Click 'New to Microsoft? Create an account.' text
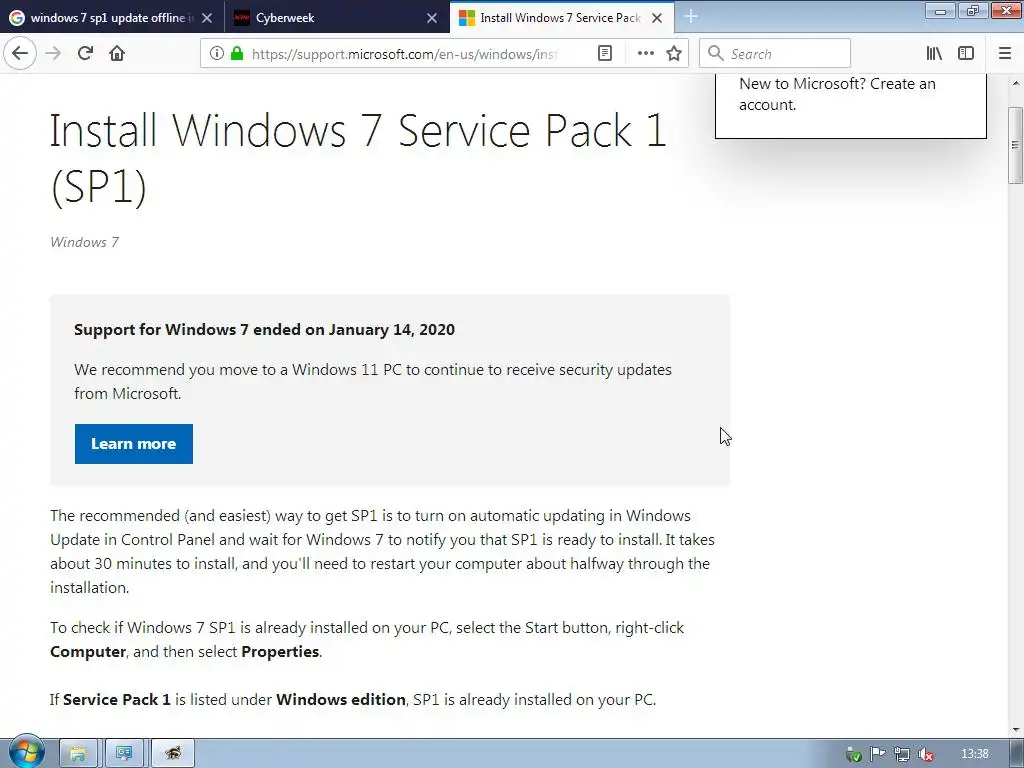1024x768 pixels. [x=837, y=94]
